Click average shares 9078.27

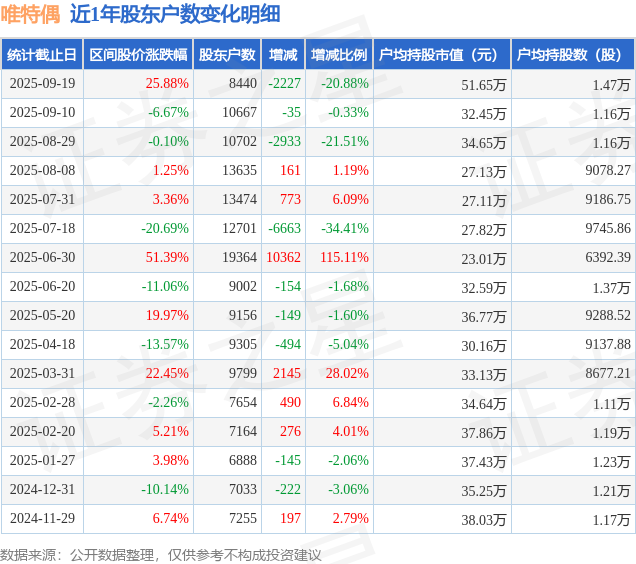tap(608, 170)
